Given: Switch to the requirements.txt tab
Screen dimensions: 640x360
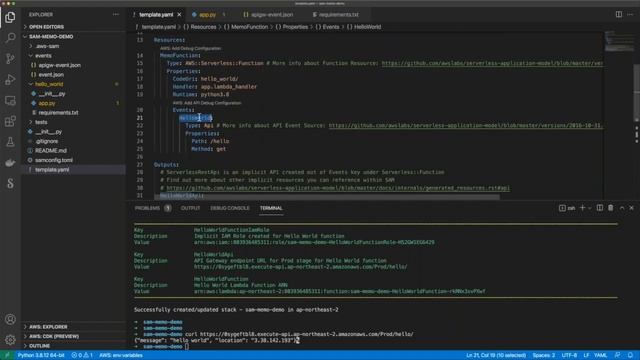Looking at the screenshot, I should [338, 15].
